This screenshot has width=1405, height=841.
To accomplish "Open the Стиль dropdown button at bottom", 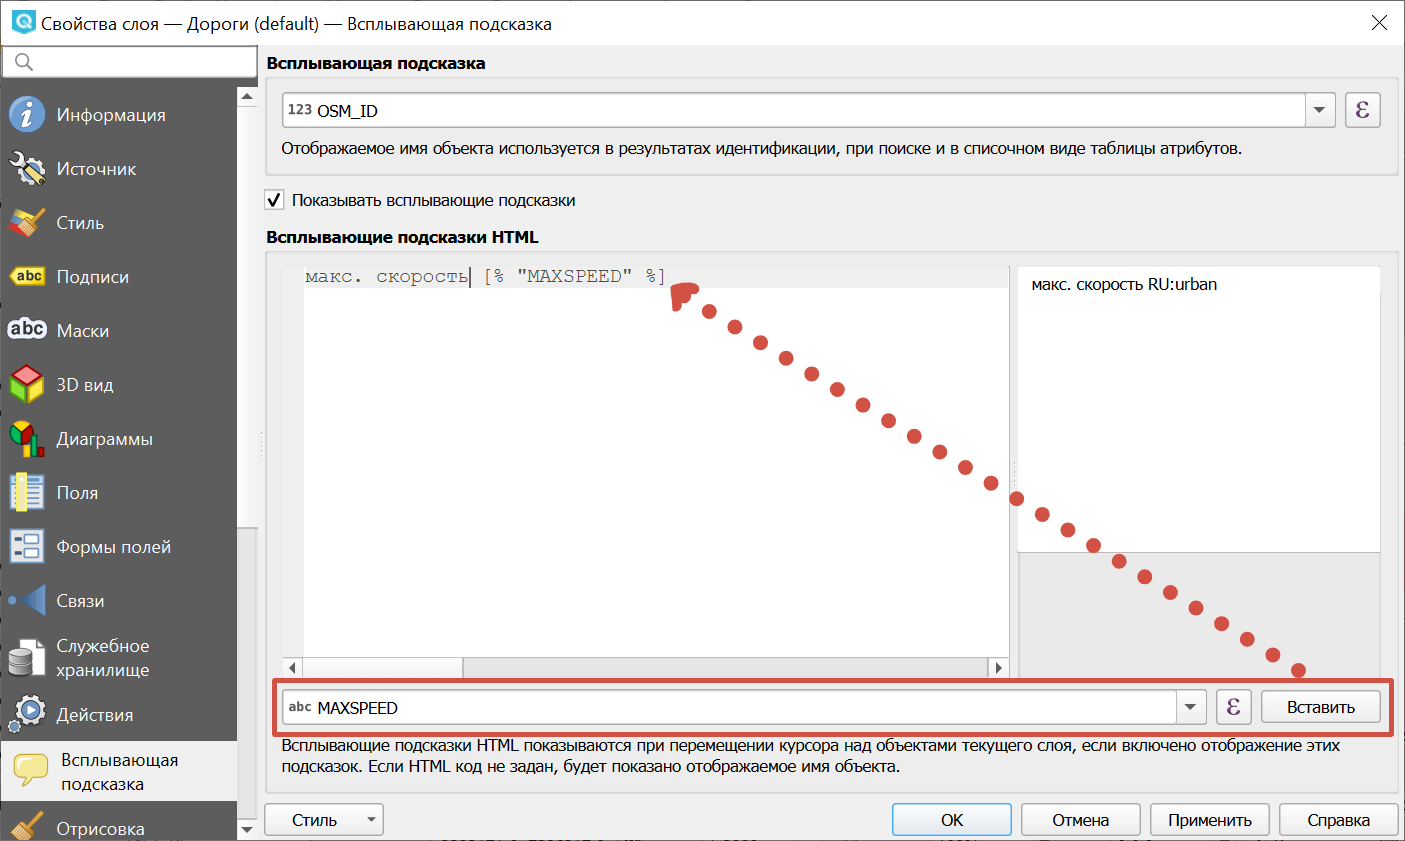I will 323,820.
